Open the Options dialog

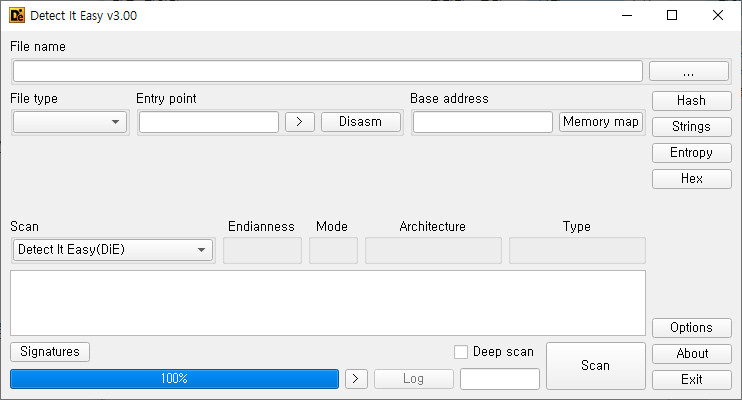click(691, 328)
